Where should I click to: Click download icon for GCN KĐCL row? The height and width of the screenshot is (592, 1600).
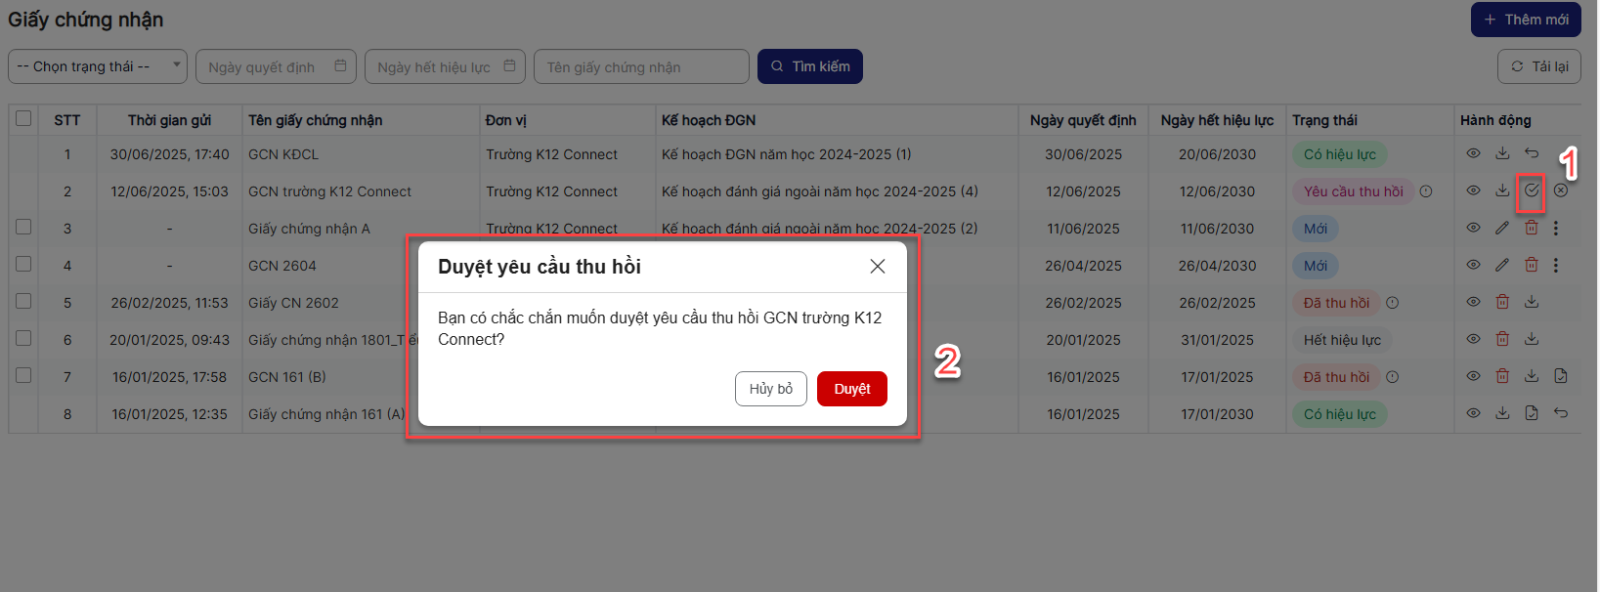[1502, 154]
